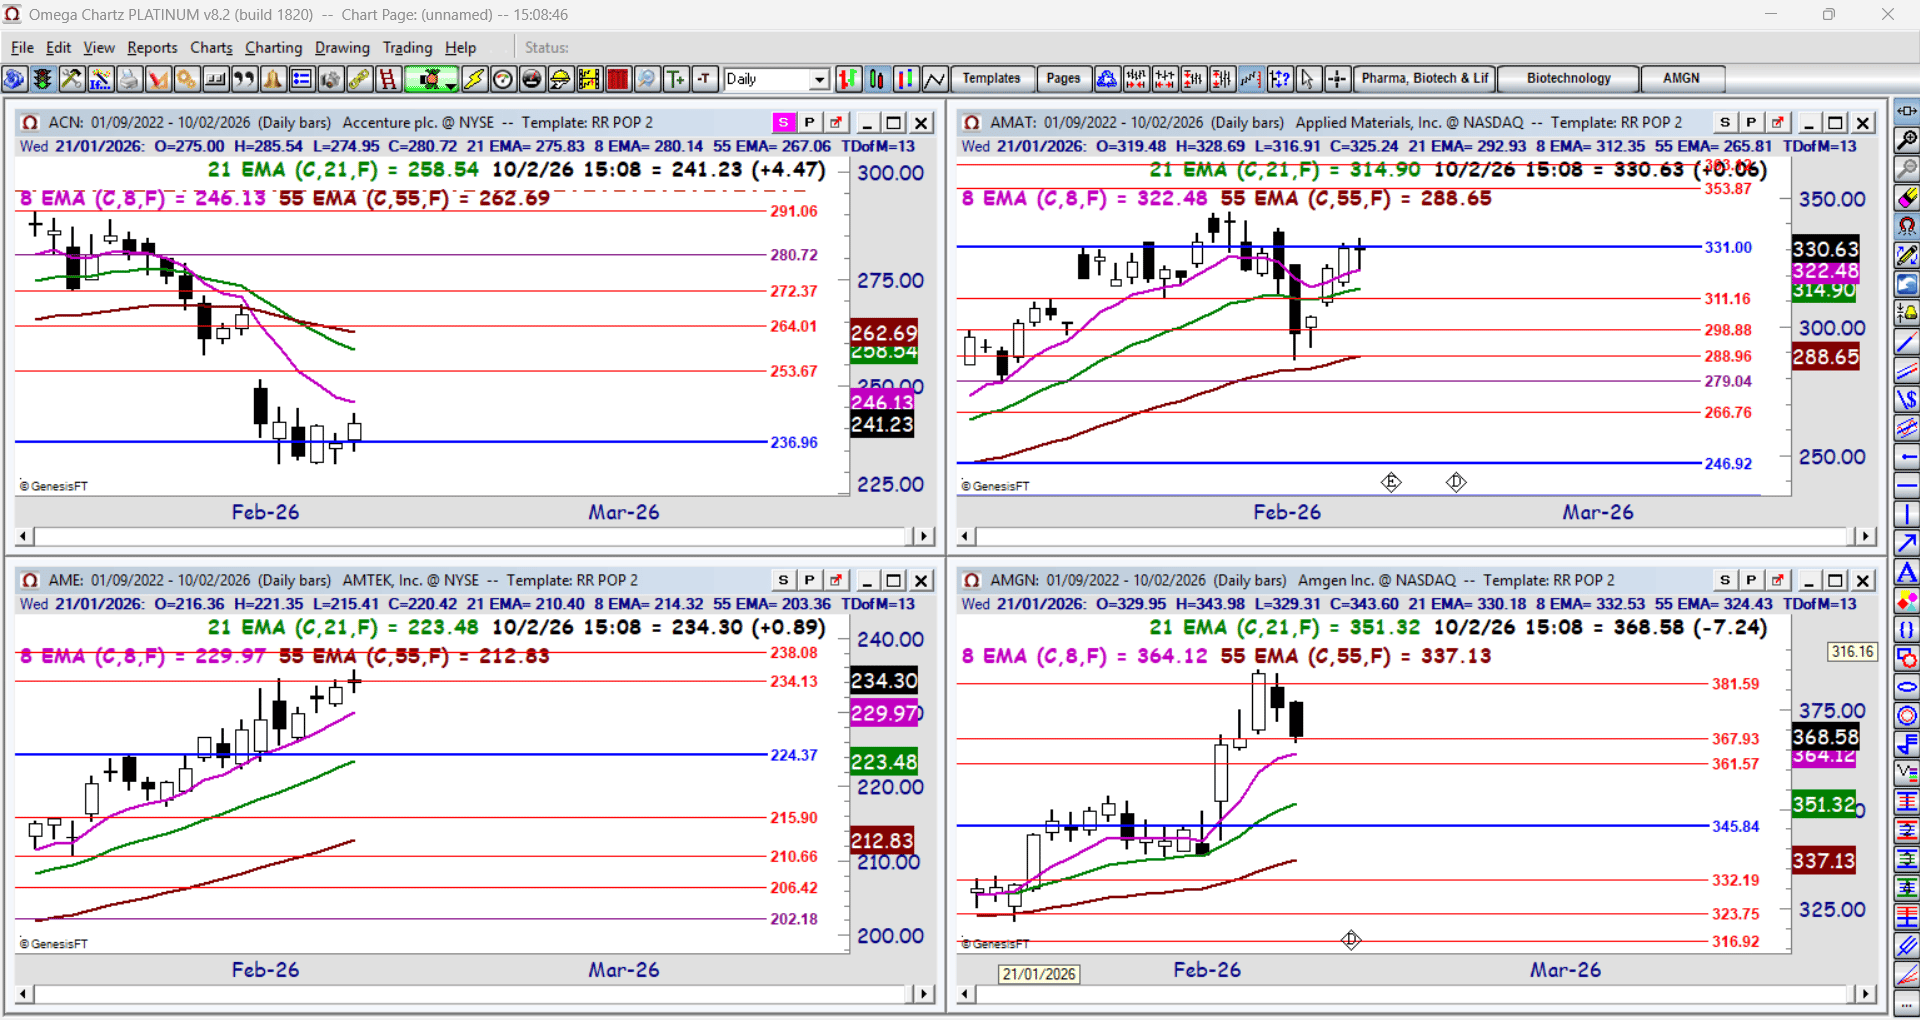Click the 345.84 level label on AMGN chart

(1735, 827)
